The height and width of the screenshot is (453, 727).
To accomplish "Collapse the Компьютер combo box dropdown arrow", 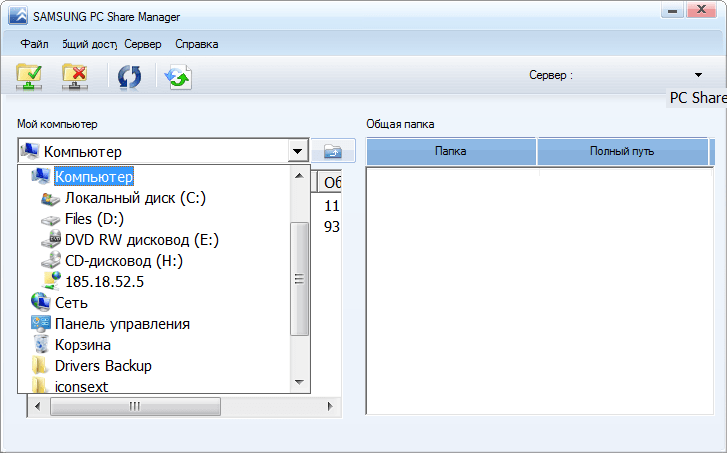I will pyautogui.click(x=298, y=151).
